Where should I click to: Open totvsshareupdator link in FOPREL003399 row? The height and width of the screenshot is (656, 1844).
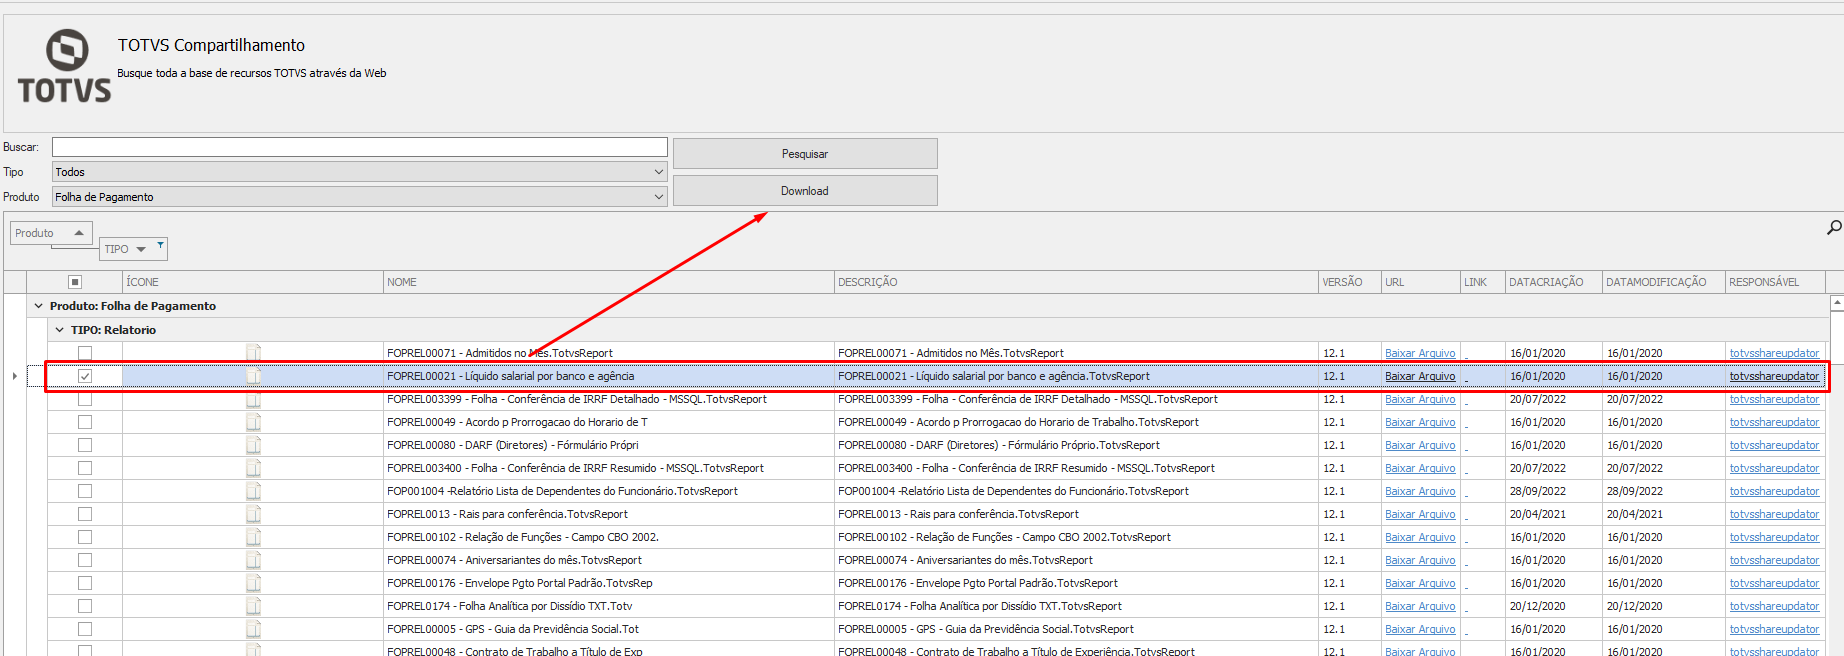click(x=1775, y=399)
